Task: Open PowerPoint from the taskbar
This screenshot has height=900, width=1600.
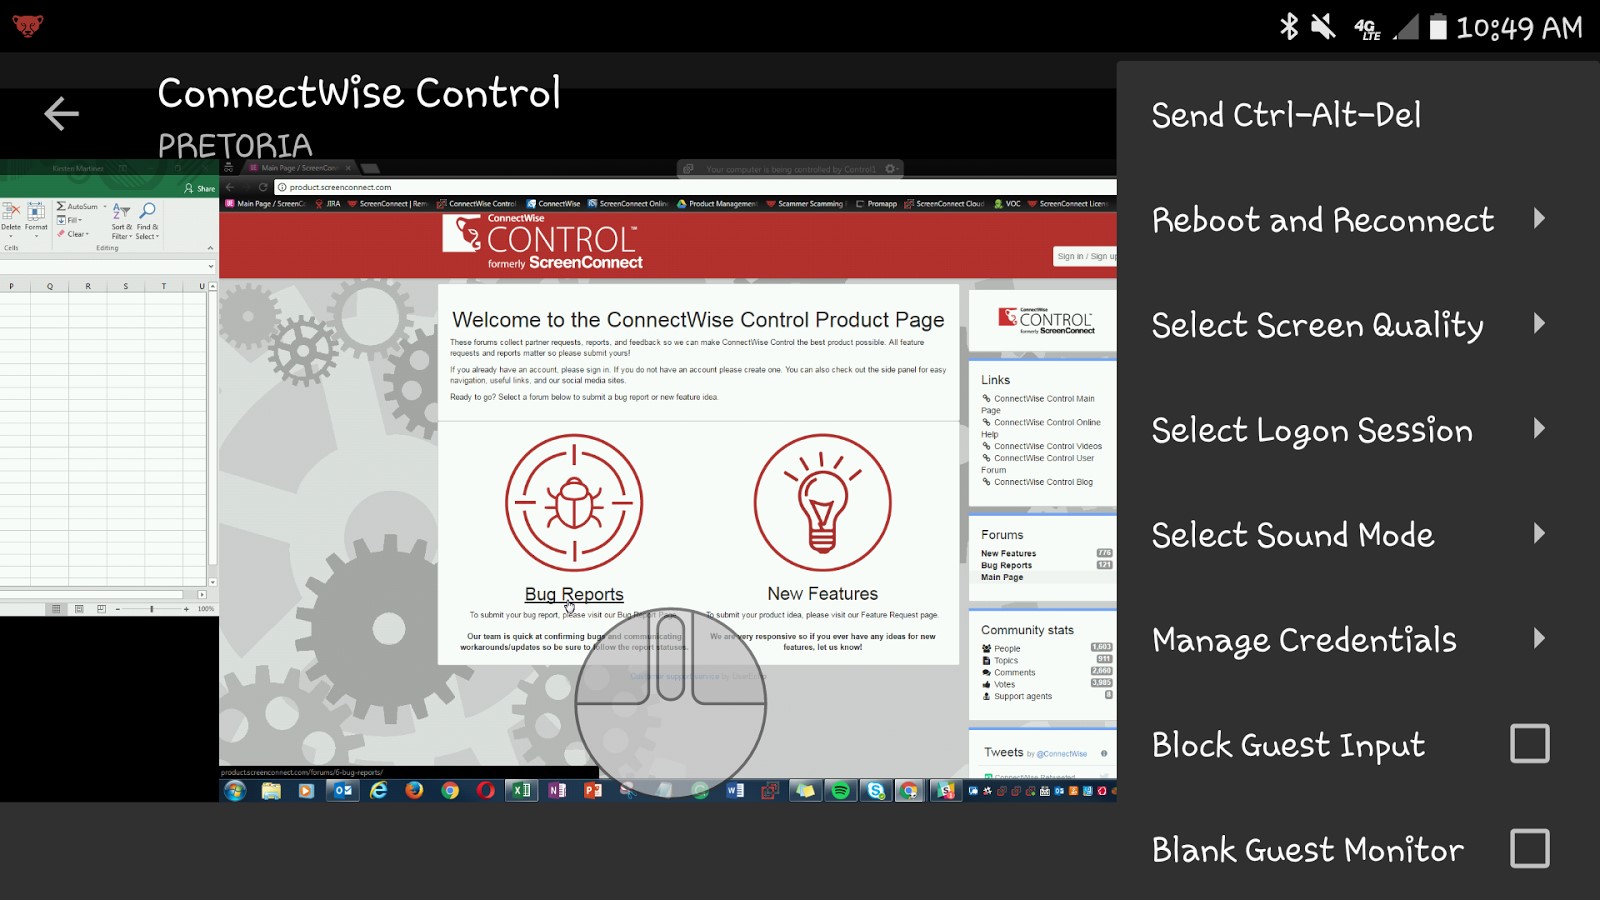Action: [x=592, y=791]
